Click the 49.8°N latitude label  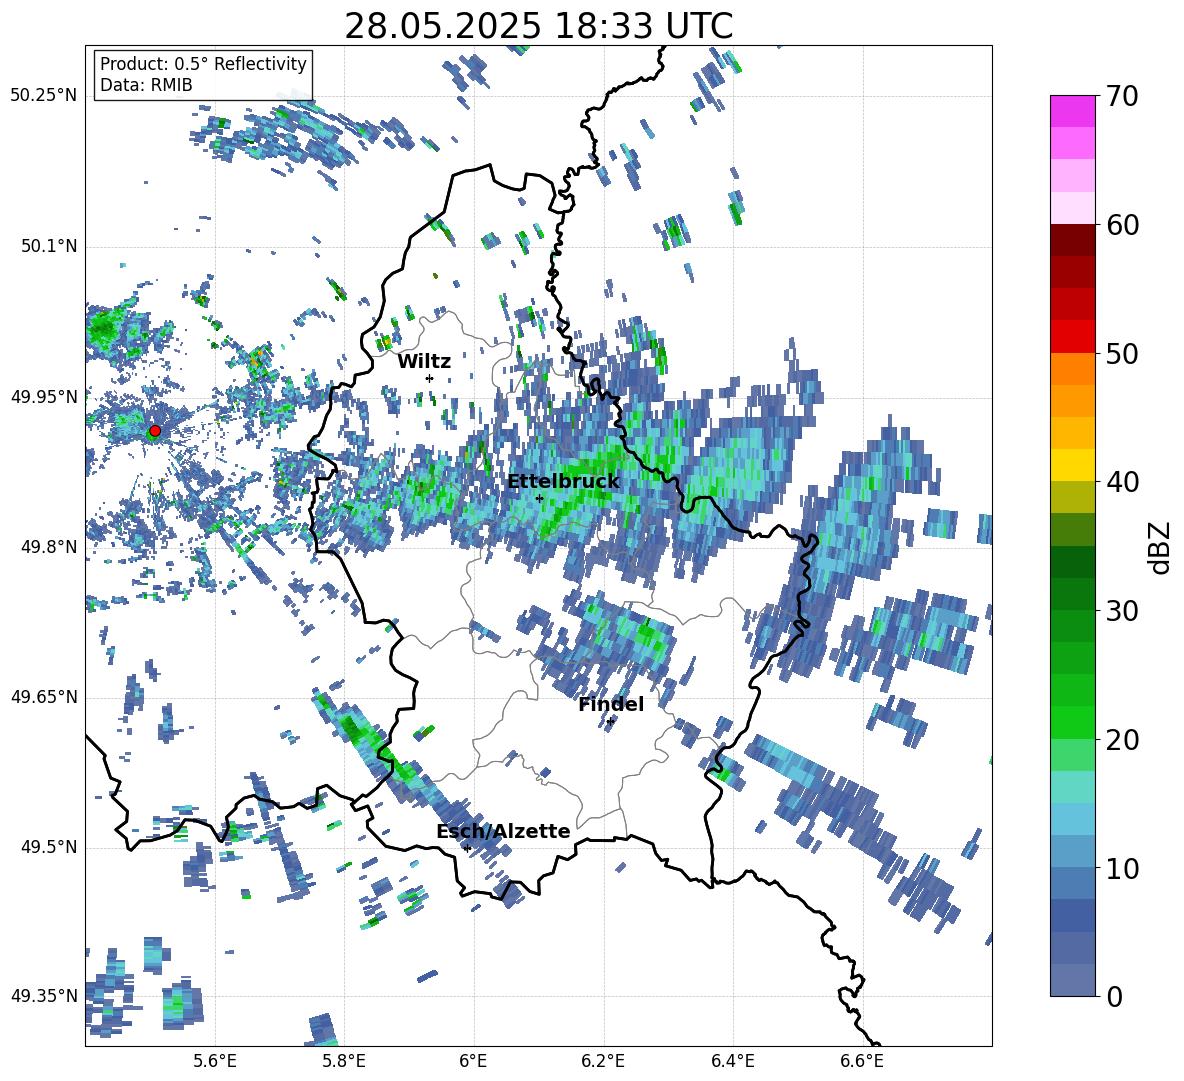(x=48, y=547)
